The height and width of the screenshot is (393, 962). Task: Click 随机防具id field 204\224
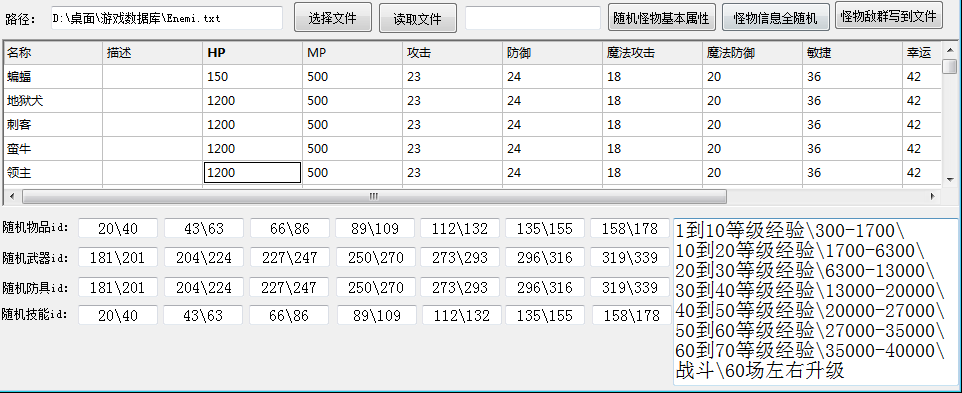[x=204, y=287]
